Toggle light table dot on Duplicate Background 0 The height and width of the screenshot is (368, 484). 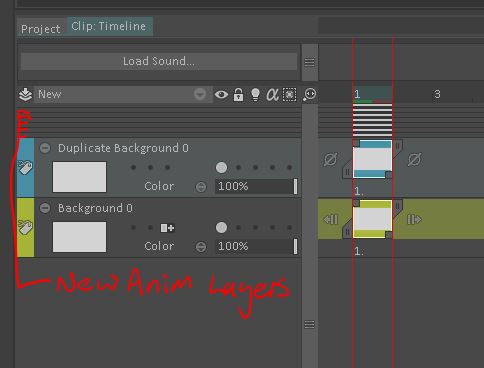click(255, 167)
